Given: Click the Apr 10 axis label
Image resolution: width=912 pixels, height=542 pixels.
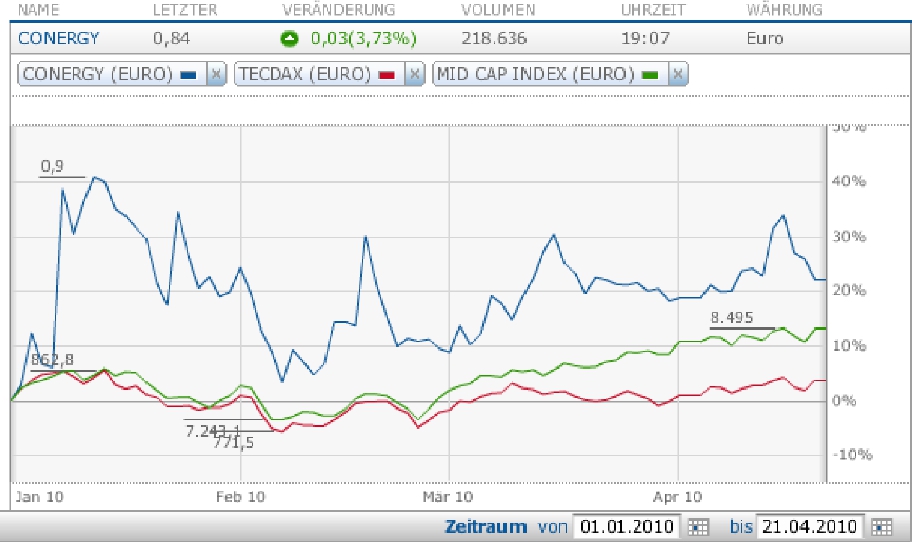Looking at the screenshot, I should 677,497.
